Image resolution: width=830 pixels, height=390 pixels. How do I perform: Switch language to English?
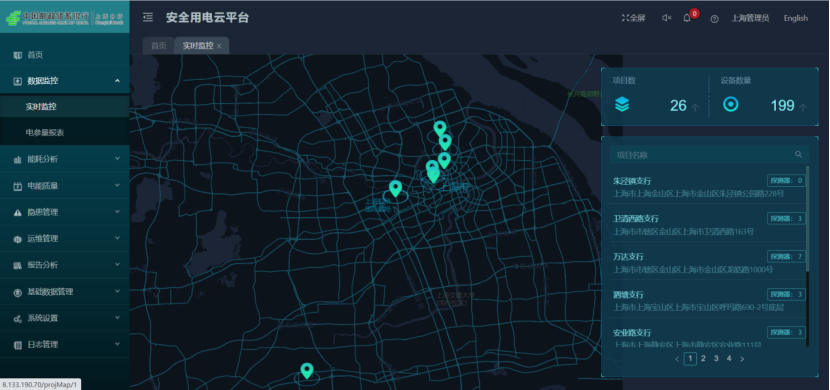796,18
